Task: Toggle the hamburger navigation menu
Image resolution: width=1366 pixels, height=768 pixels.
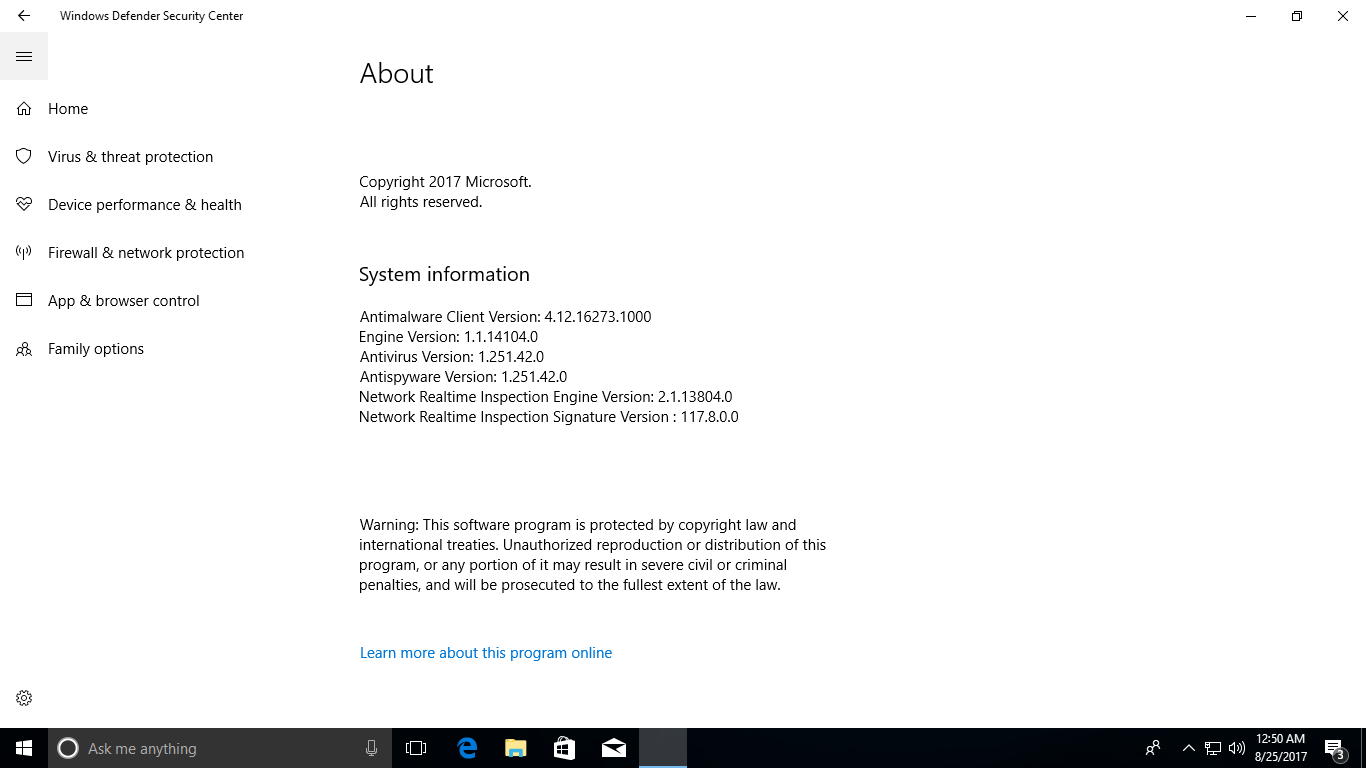Action: 24,56
